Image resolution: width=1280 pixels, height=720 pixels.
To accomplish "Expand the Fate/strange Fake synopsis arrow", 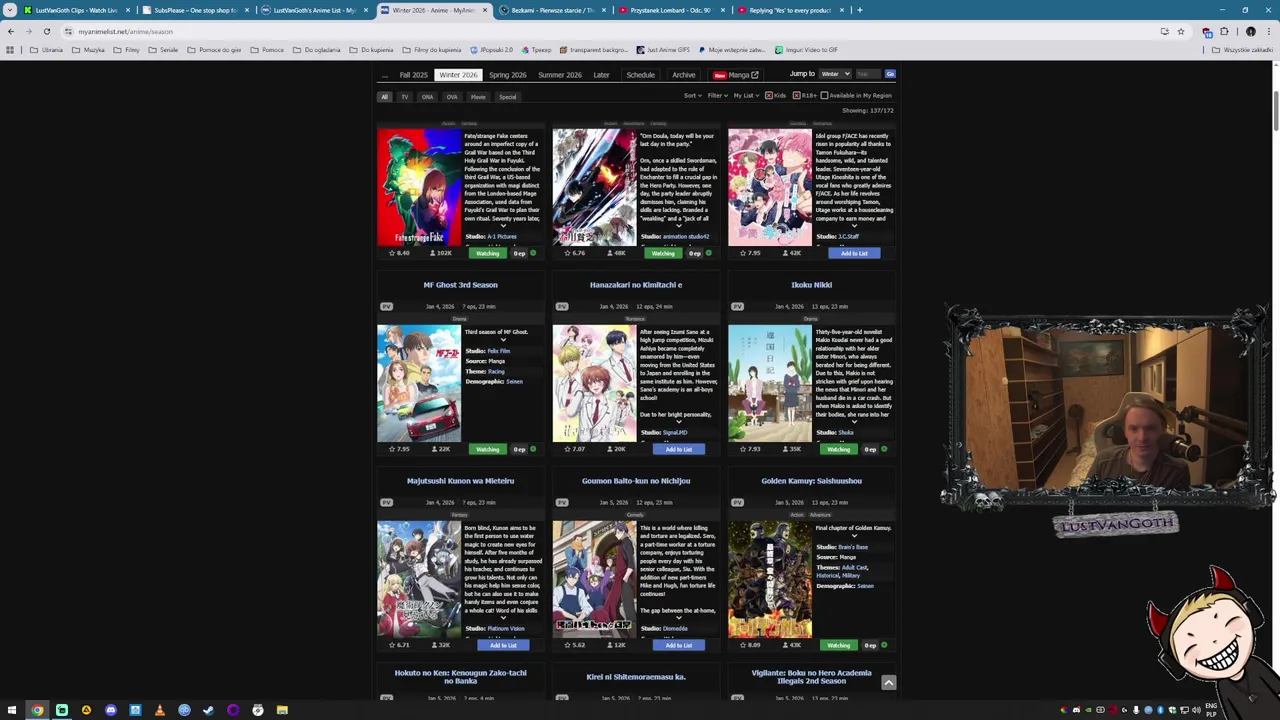I will pyautogui.click(x=503, y=226).
